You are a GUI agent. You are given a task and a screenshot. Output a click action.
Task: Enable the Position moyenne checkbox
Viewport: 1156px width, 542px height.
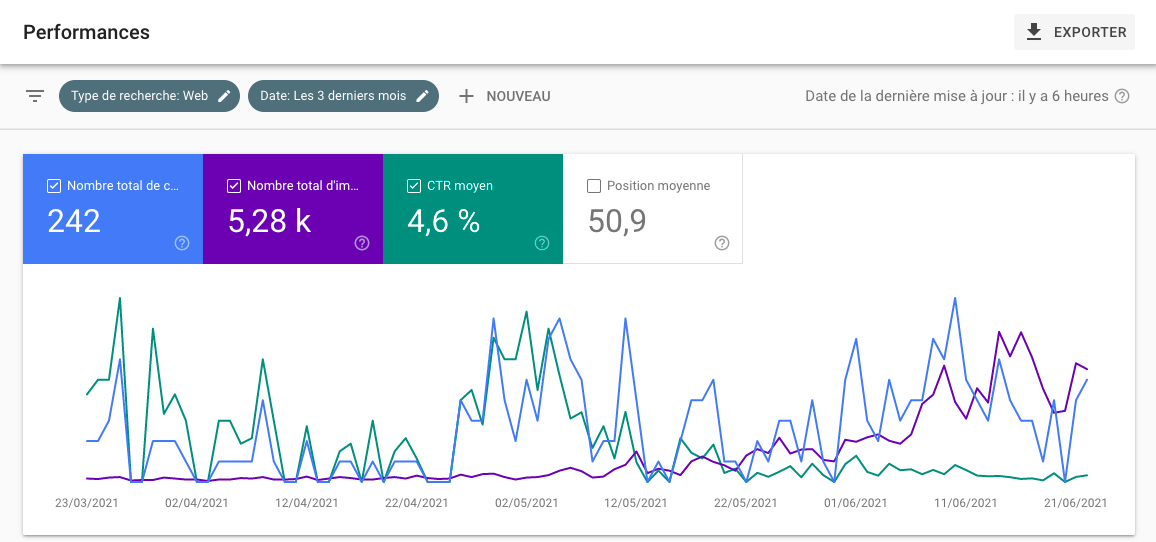(593, 186)
